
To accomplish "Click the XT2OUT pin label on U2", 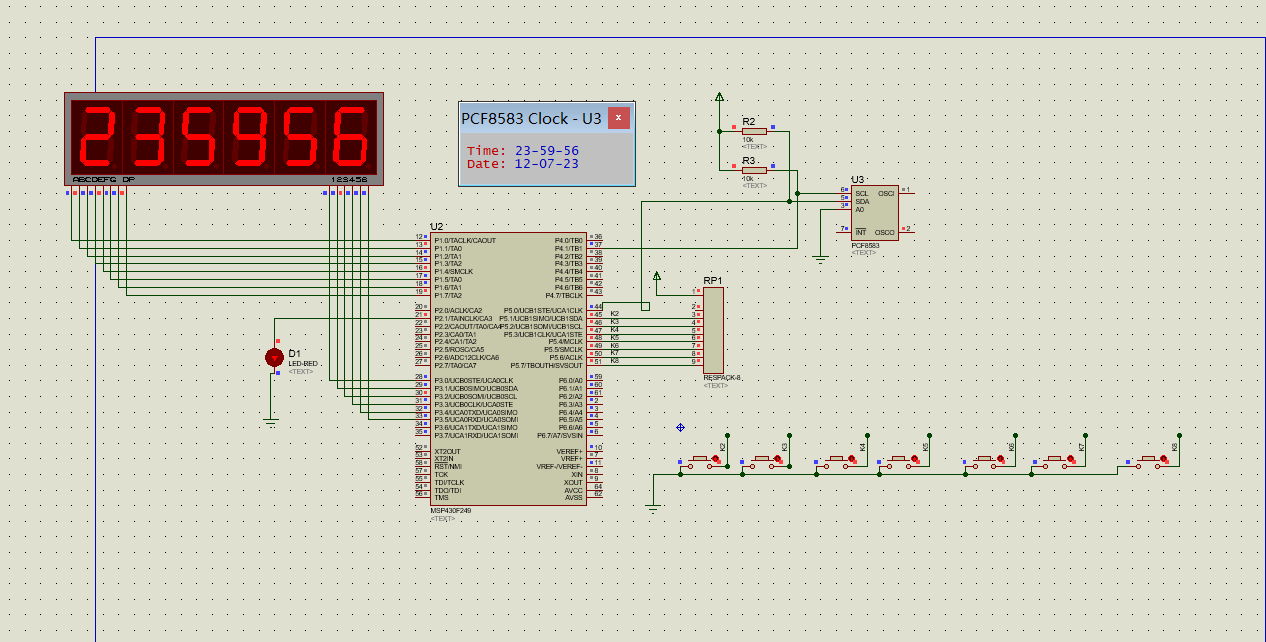I will 446,451.
